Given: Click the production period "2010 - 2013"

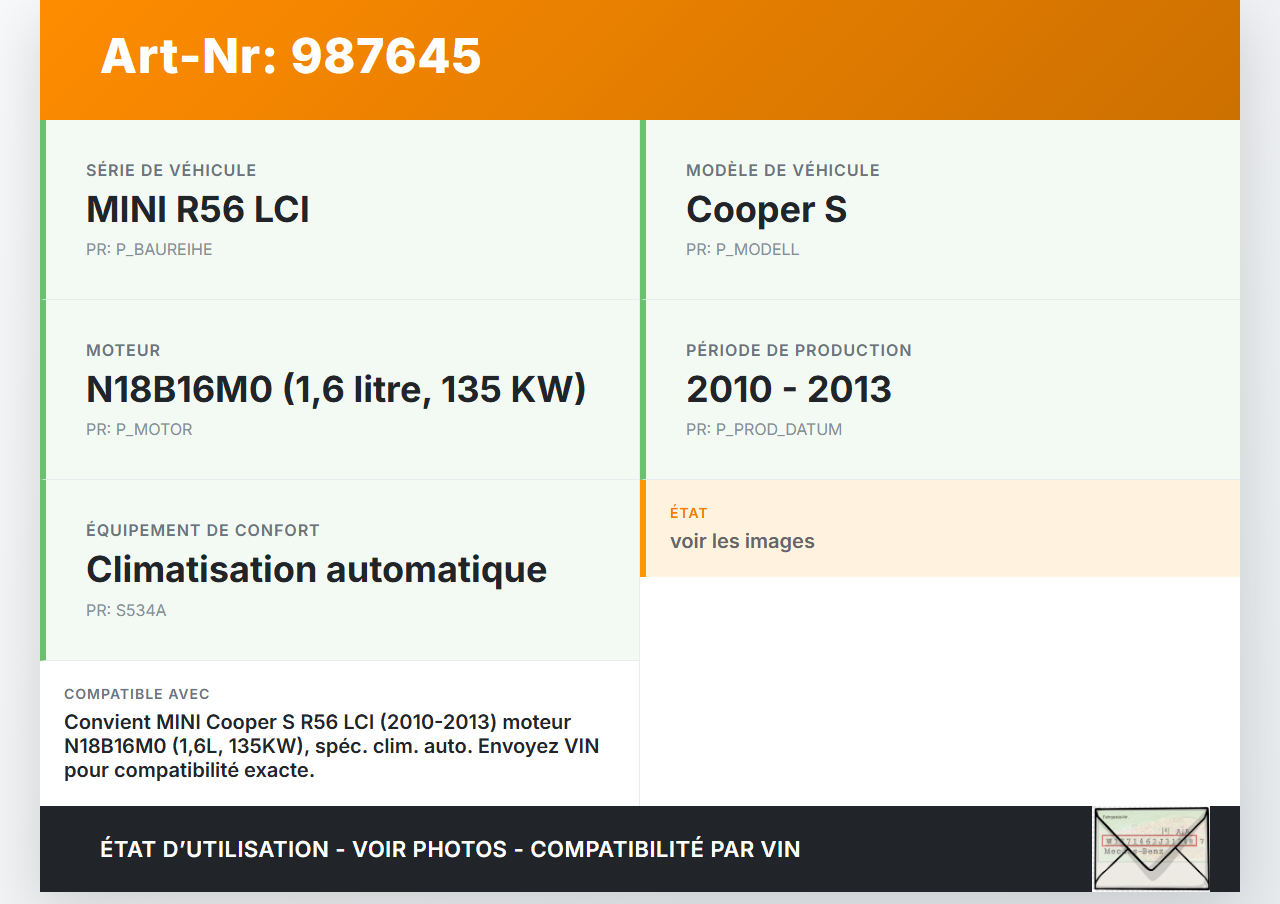Looking at the screenshot, I should tap(789, 389).
